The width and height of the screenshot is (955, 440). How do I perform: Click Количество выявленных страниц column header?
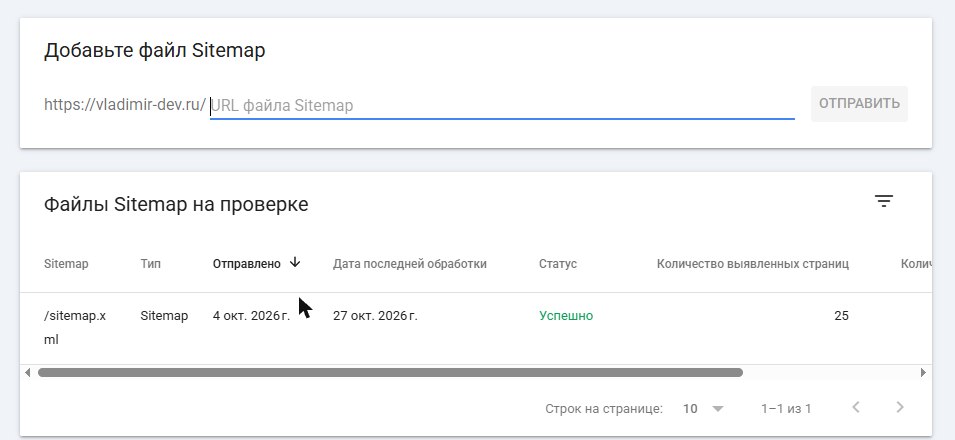click(753, 264)
